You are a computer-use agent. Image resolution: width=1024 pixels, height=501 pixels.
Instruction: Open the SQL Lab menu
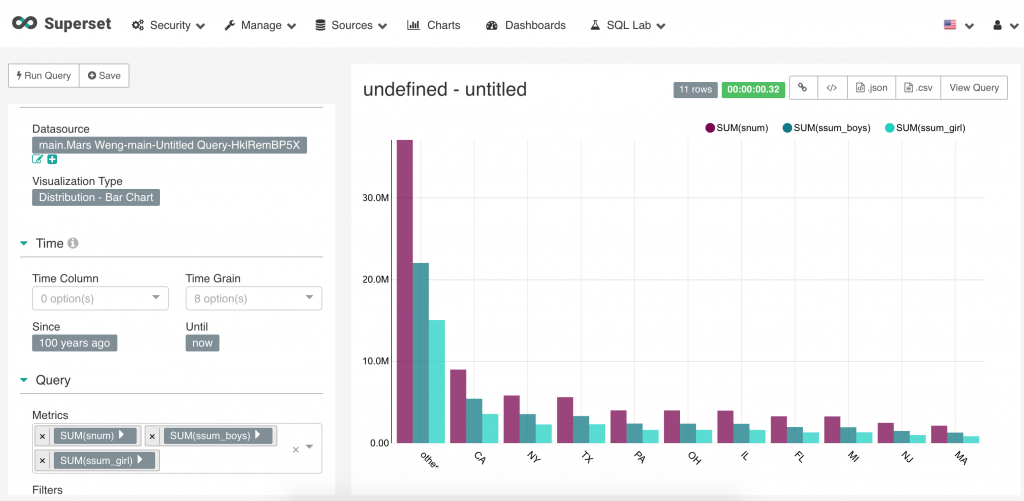click(x=628, y=25)
